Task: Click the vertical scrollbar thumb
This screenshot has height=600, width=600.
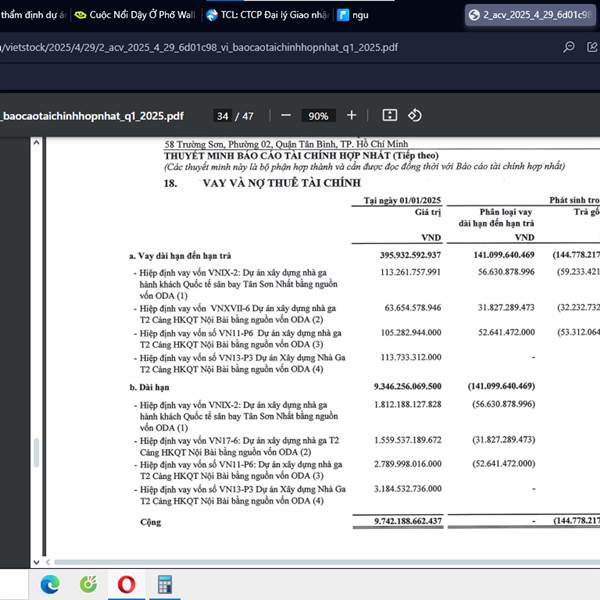Action: (x=36, y=453)
